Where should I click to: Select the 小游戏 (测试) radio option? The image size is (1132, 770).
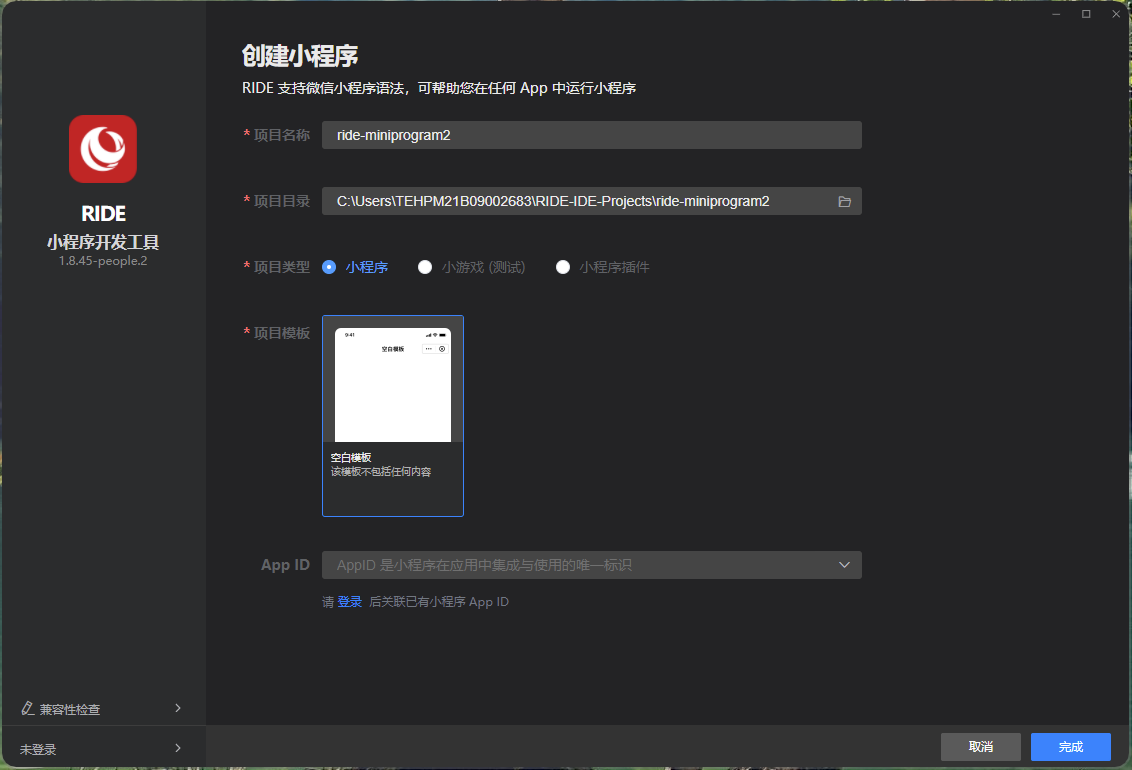[x=425, y=267]
